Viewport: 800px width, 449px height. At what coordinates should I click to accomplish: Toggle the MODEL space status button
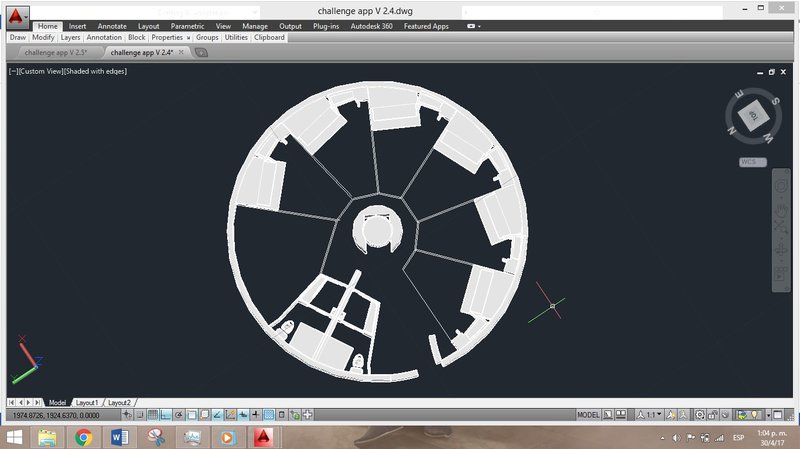tap(588, 414)
